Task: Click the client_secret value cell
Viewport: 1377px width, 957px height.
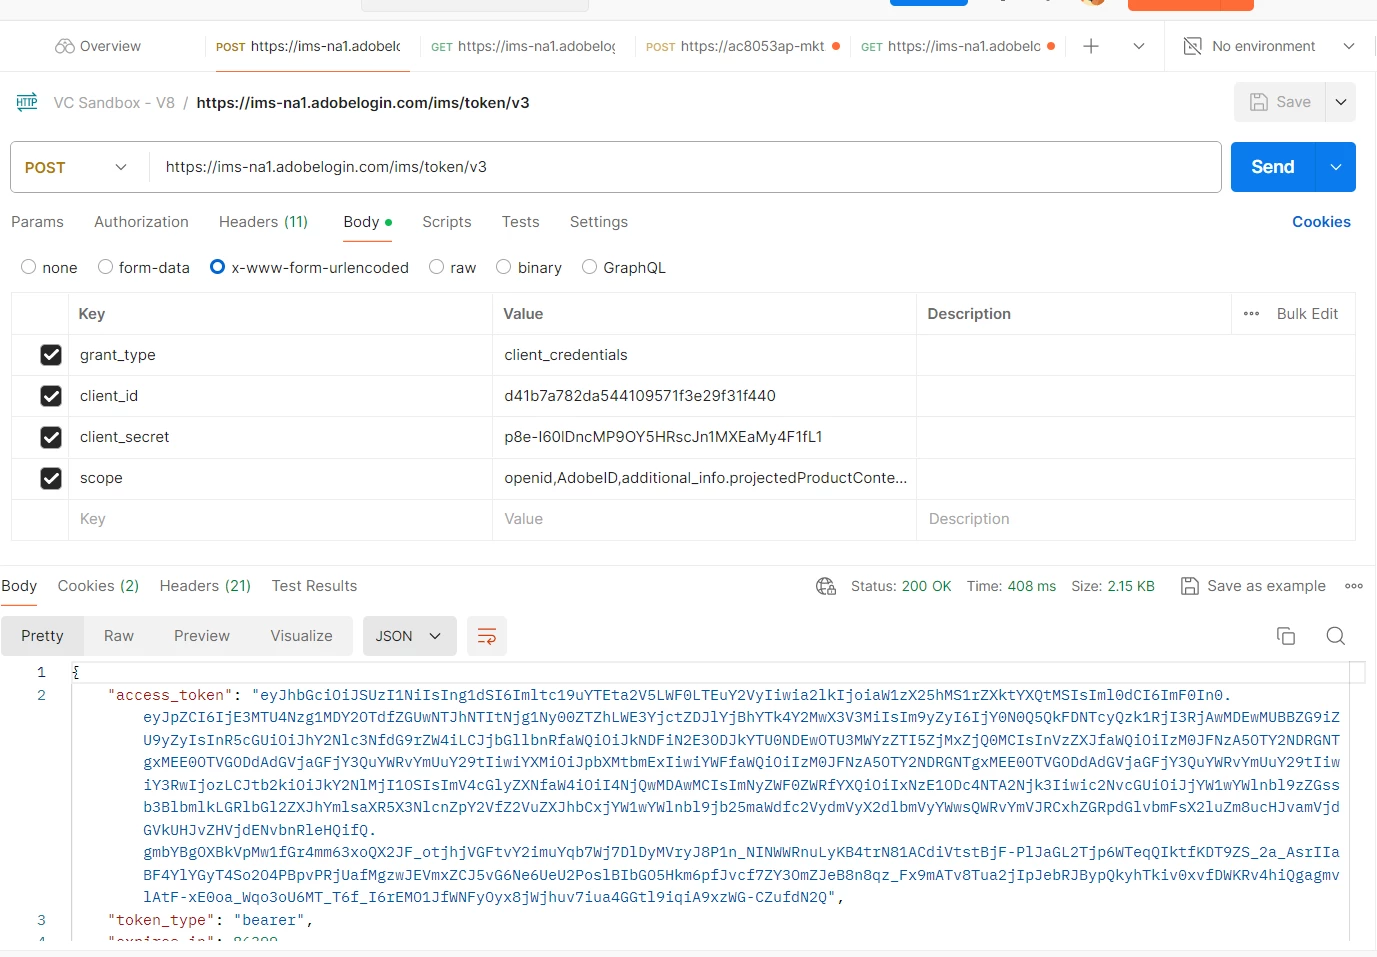Action: 704,437
